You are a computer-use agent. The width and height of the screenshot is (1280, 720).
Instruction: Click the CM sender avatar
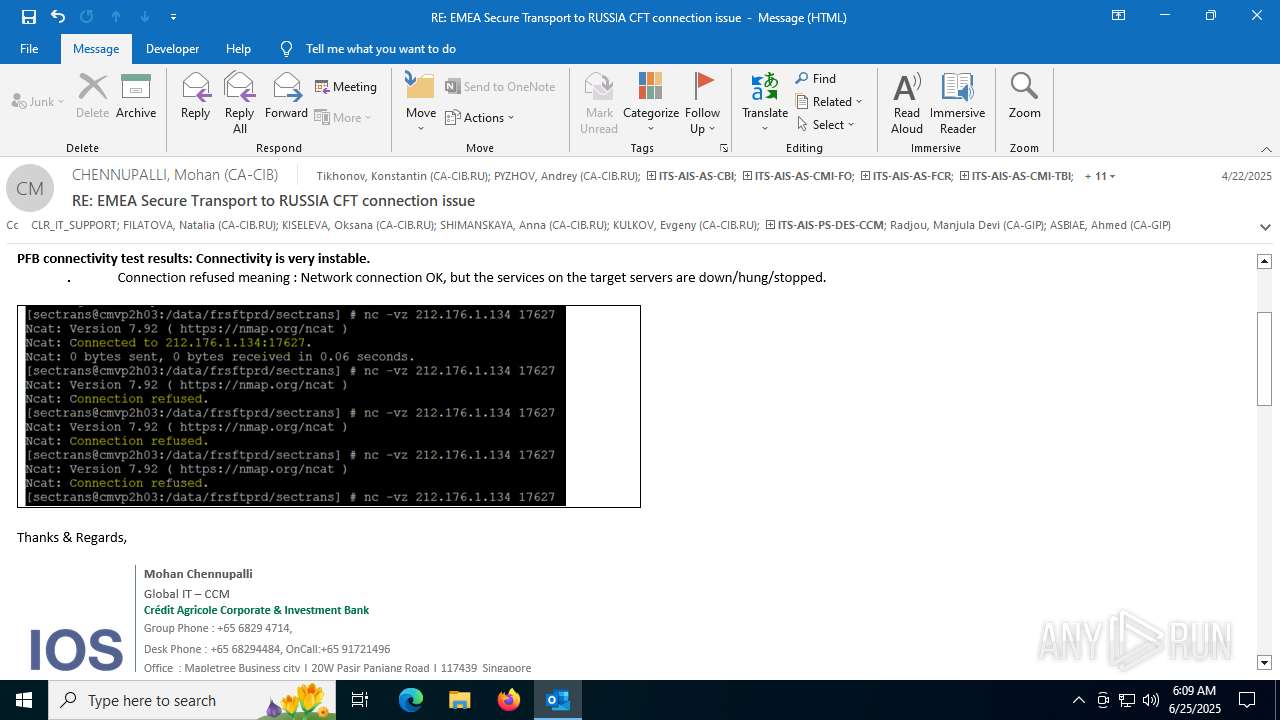tap(30, 189)
